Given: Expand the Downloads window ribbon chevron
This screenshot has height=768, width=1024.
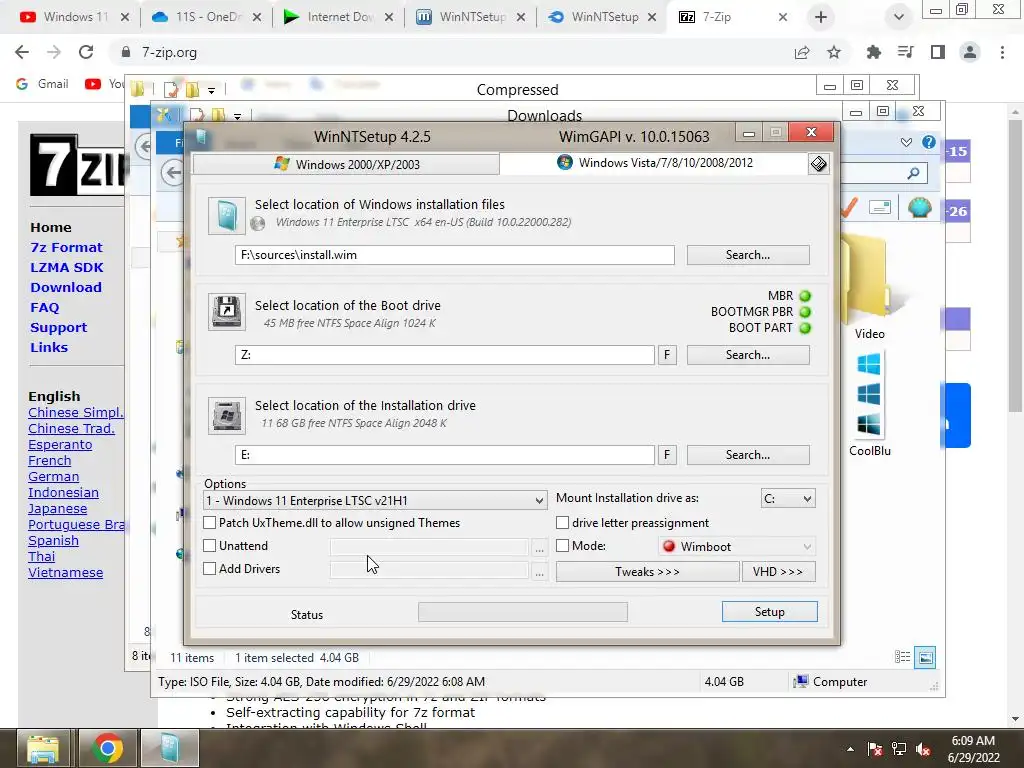Looking at the screenshot, I should [x=906, y=142].
